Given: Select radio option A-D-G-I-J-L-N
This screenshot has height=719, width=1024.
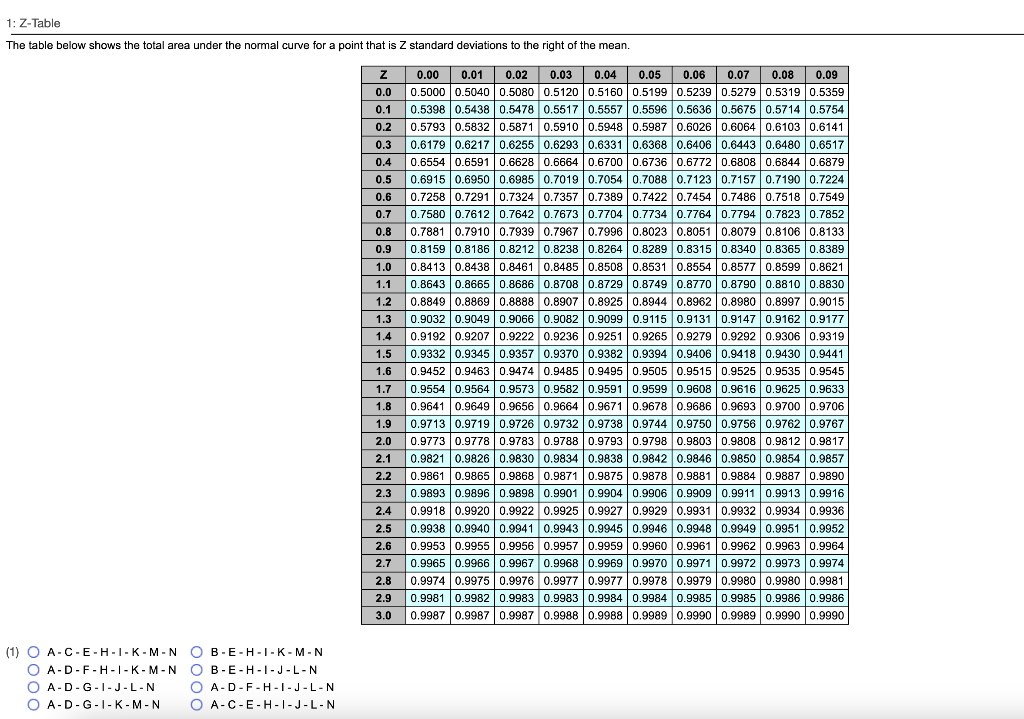Looking at the screenshot, I should point(35,687).
